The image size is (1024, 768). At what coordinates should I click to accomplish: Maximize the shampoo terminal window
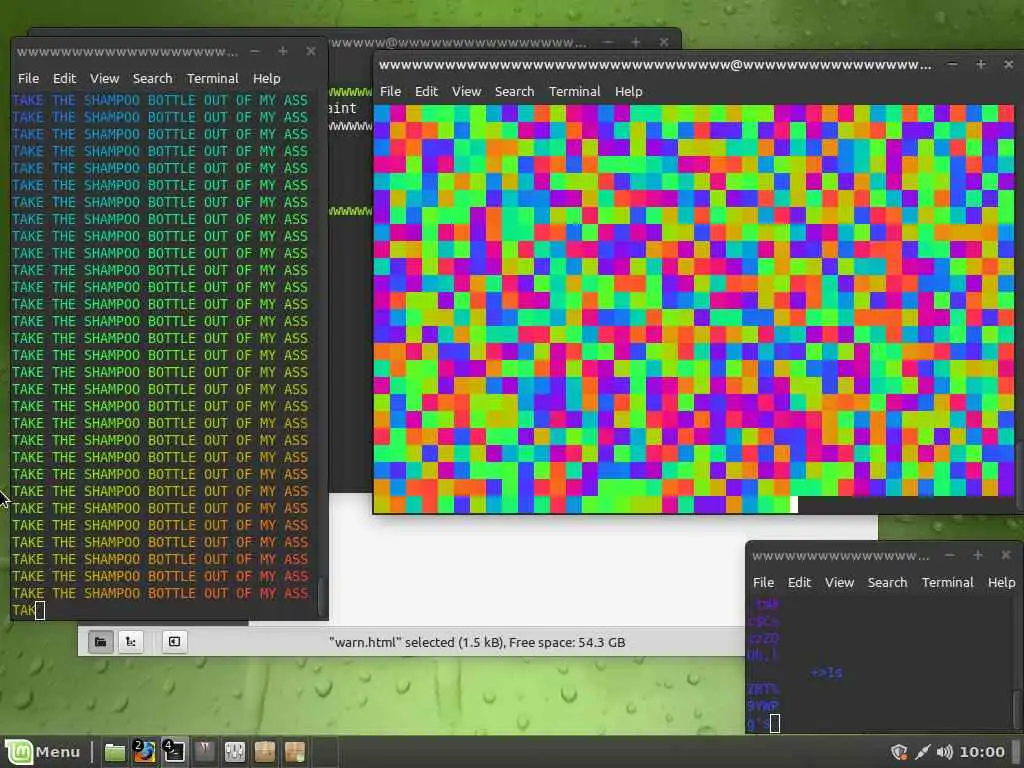(283, 51)
